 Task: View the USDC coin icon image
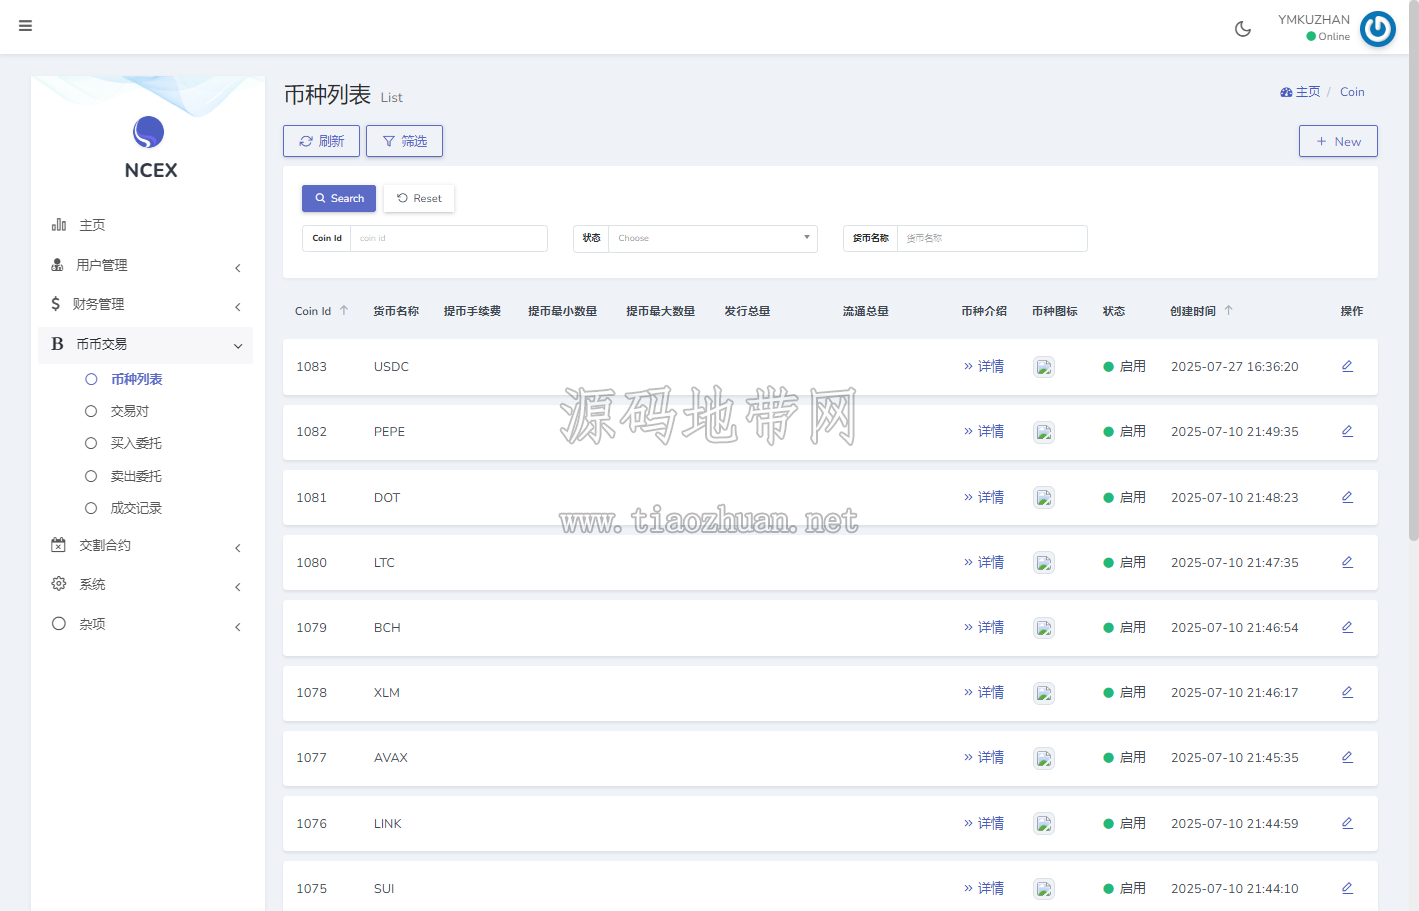tap(1044, 367)
